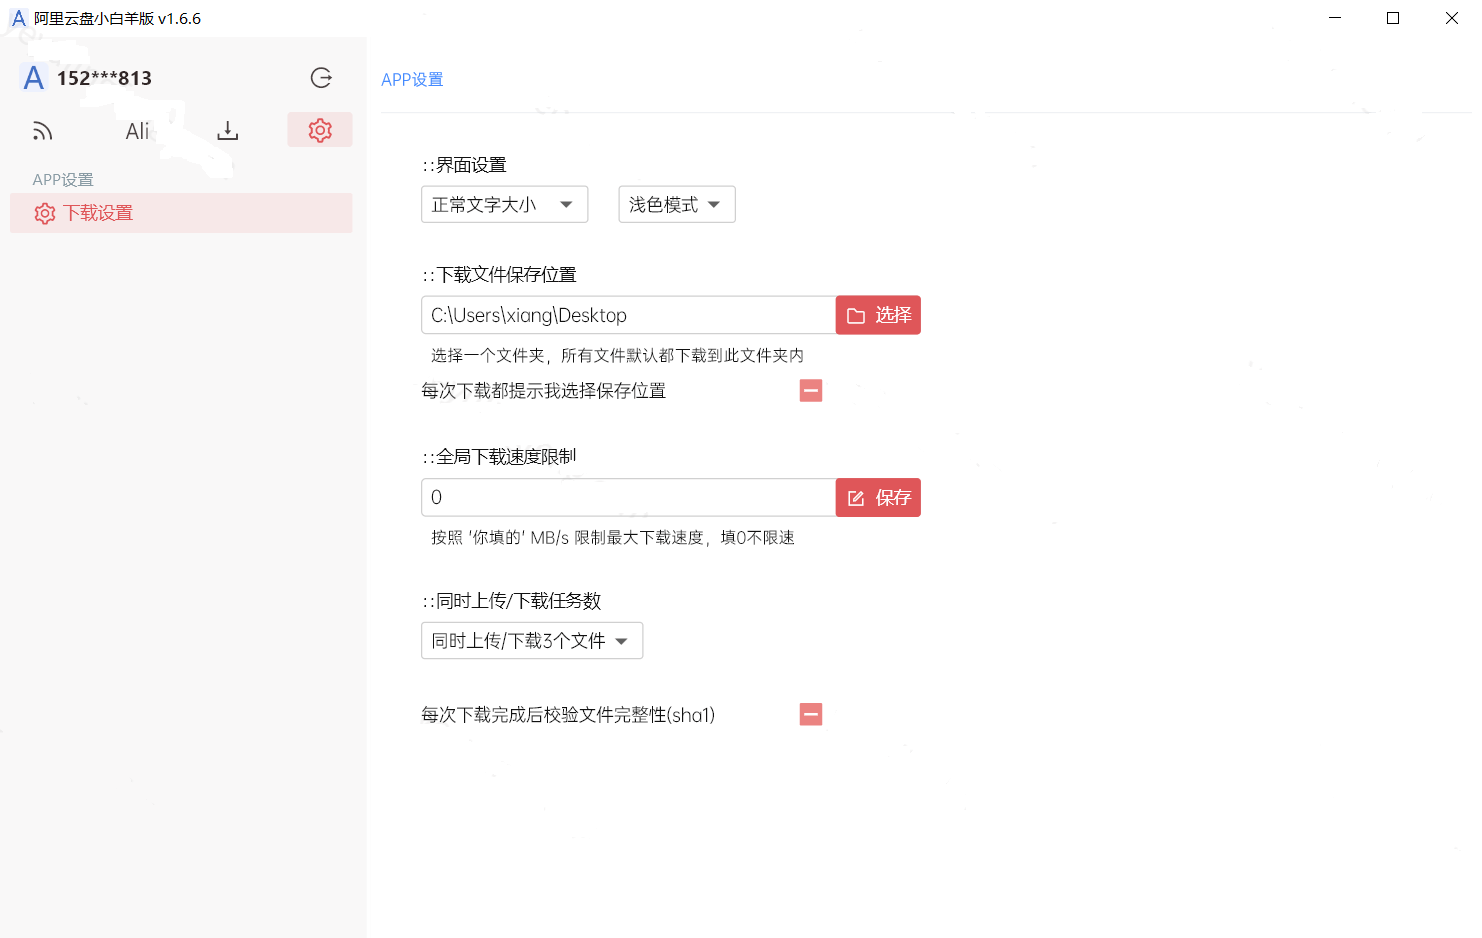
Task: Click the account name 152***813
Action: pos(104,78)
